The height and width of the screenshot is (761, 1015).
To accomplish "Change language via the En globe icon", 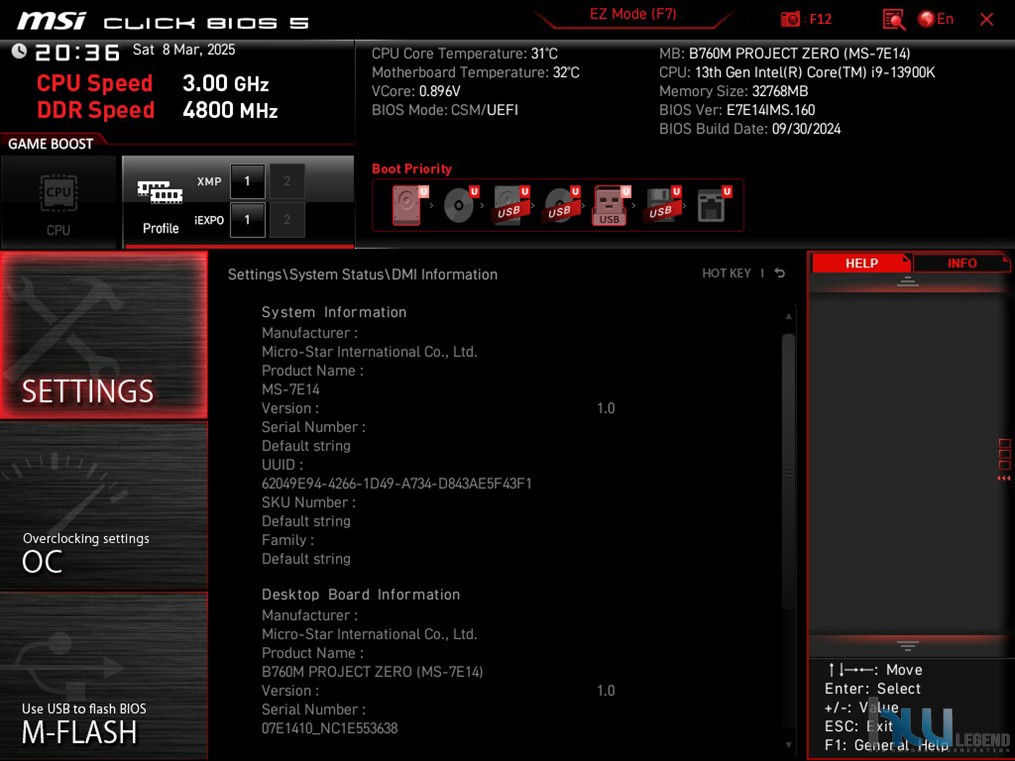I will pos(935,19).
